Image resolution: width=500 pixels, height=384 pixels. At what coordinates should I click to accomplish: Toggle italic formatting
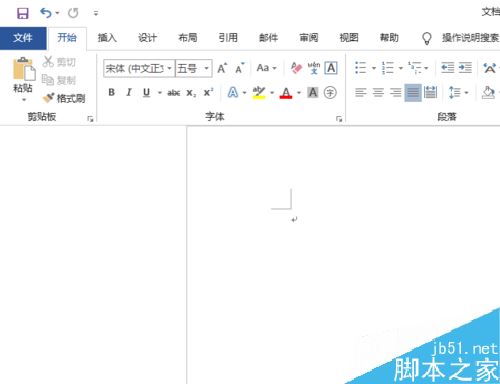[129, 92]
